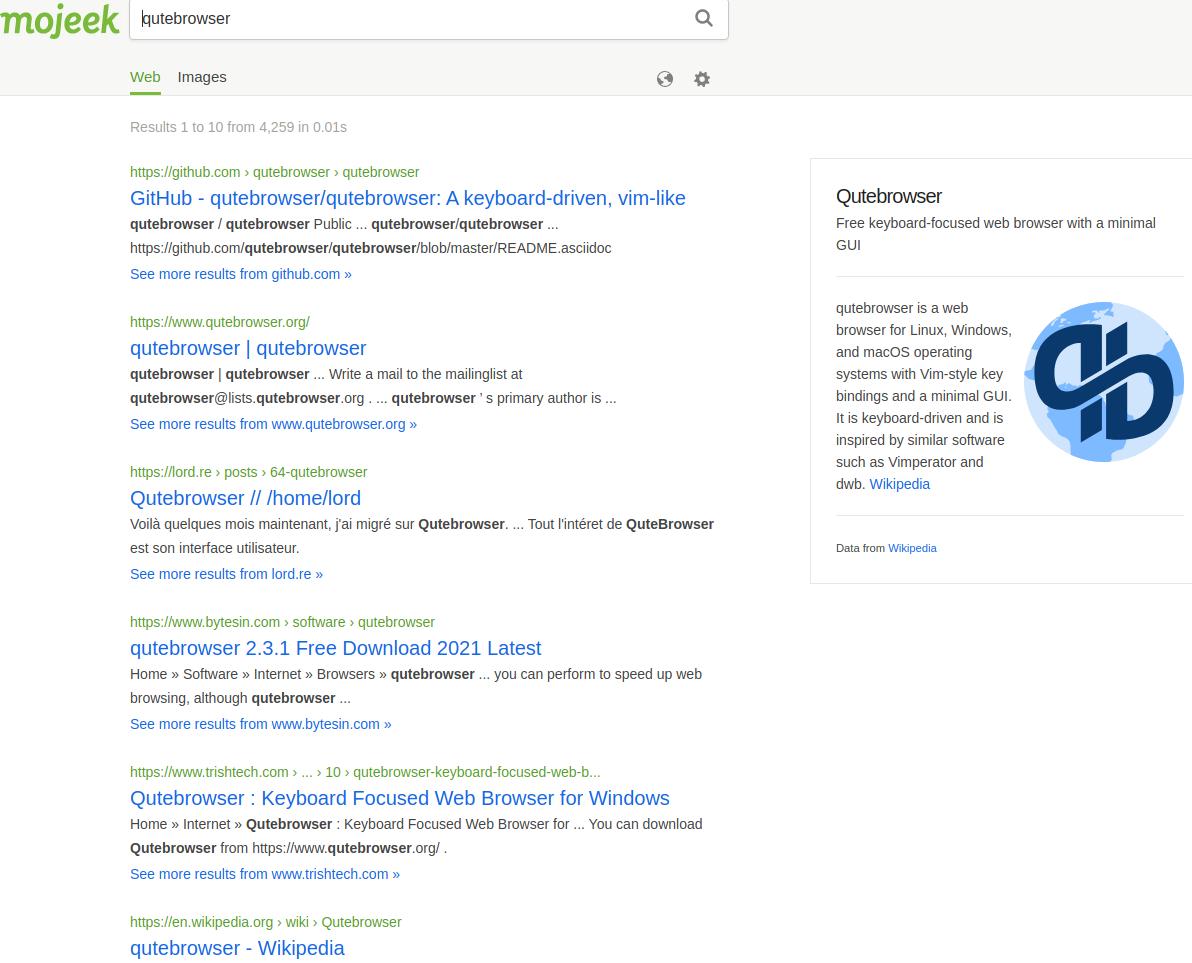This screenshot has height=963, width=1192.
Task: Open the qutebrowser - Wikipedia result
Action: (237, 948)
